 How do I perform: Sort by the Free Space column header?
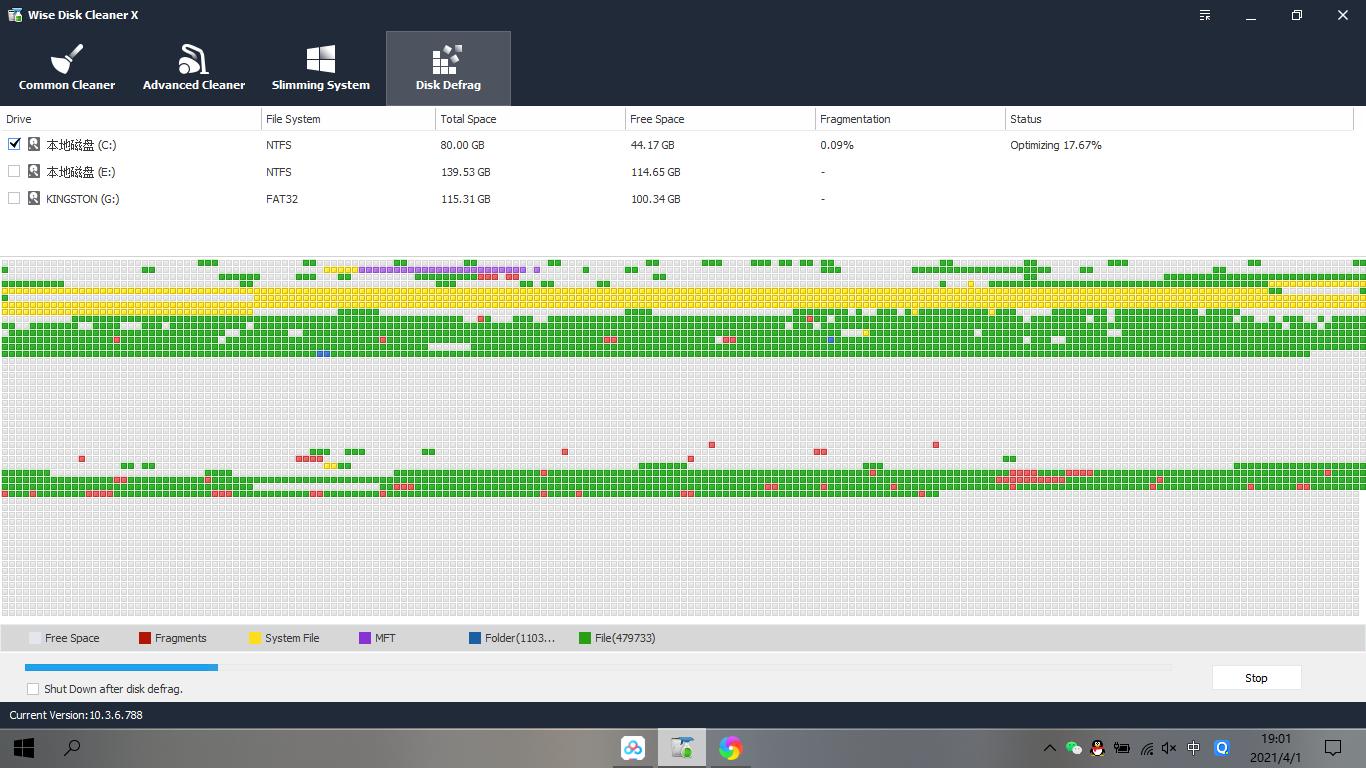[720, 119]
